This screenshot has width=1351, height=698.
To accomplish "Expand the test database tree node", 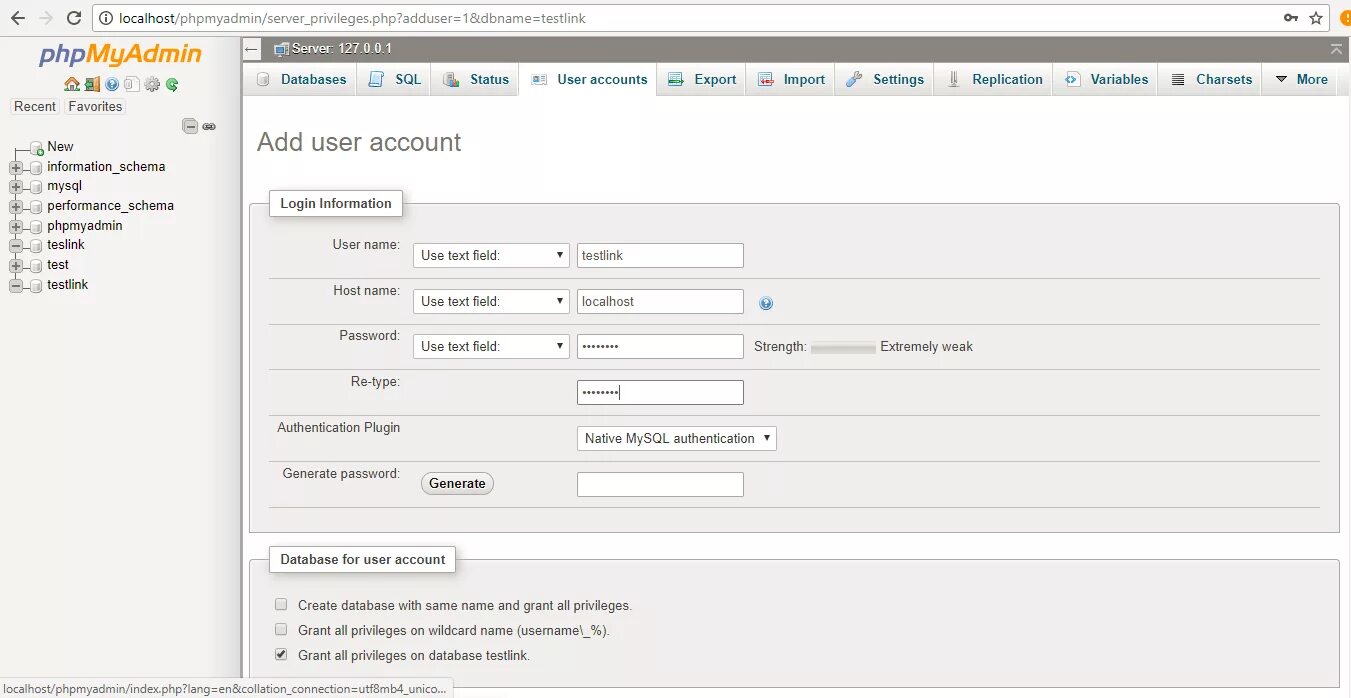I will (x=16, y=265).
